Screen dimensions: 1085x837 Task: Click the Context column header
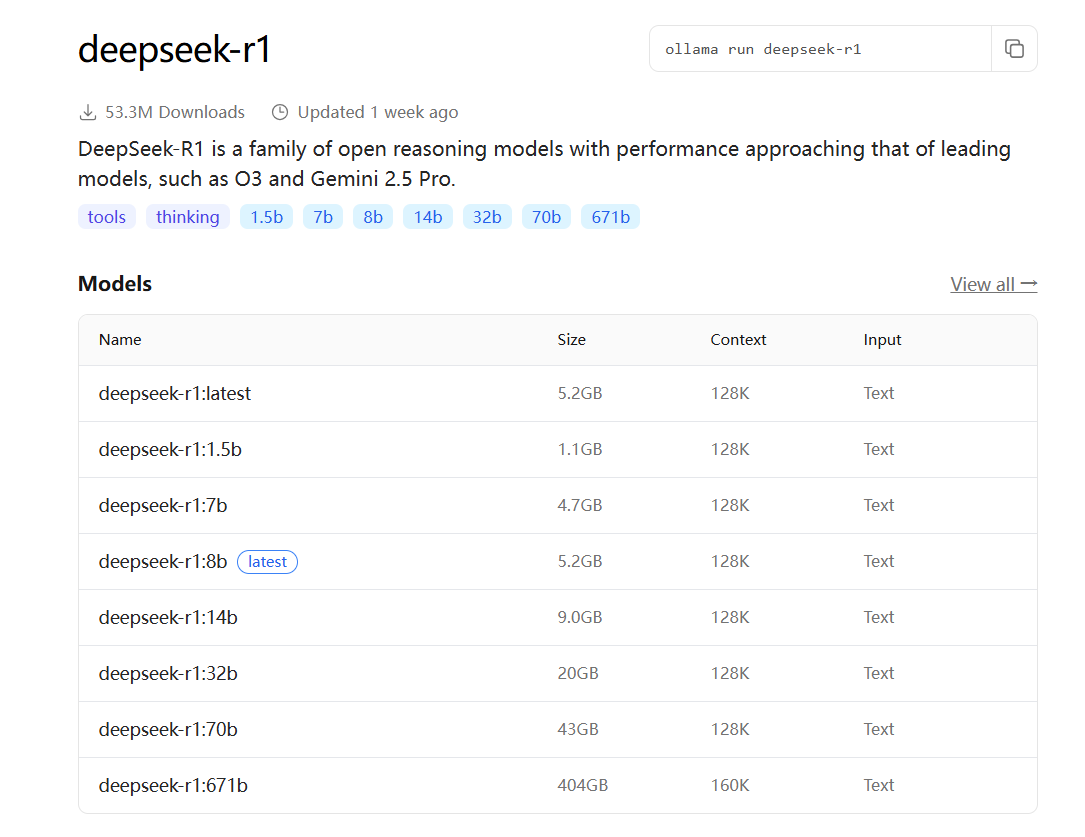pos(738,340)
